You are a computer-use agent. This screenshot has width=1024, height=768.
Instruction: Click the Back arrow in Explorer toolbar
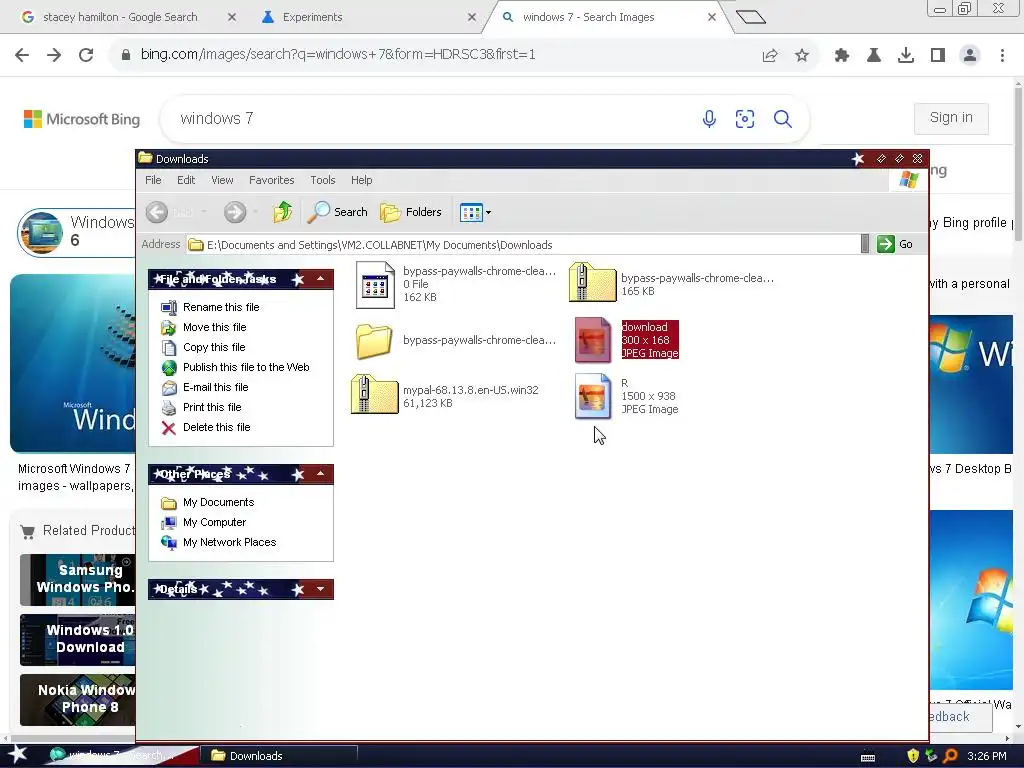157,212
